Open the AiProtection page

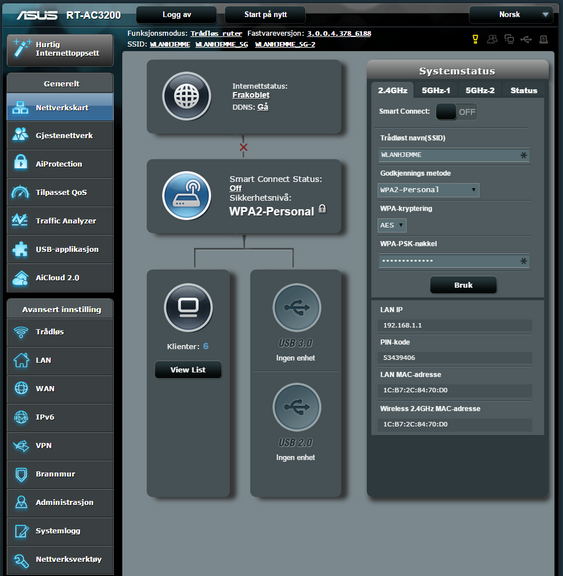pyautogui.click(x=60, y=163)
